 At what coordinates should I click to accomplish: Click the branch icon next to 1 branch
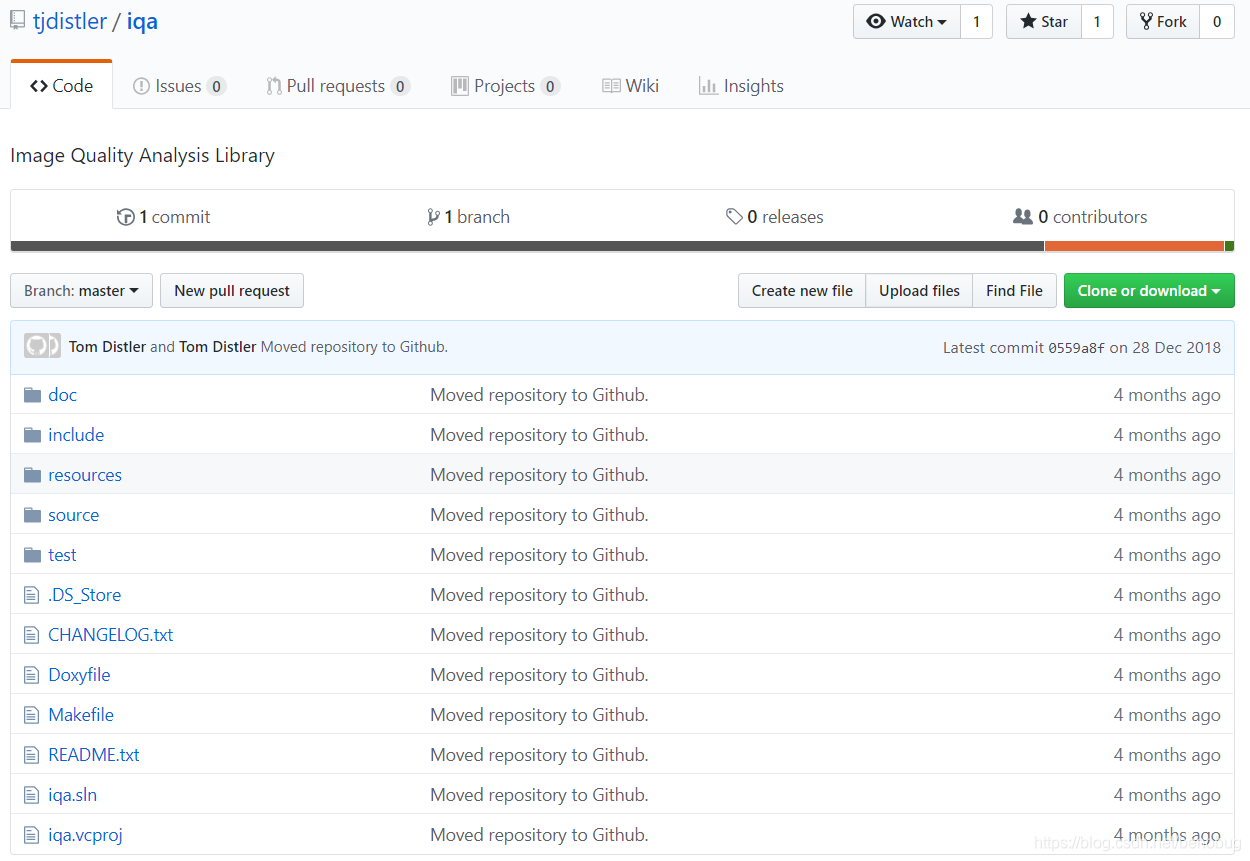coord(433,217)
